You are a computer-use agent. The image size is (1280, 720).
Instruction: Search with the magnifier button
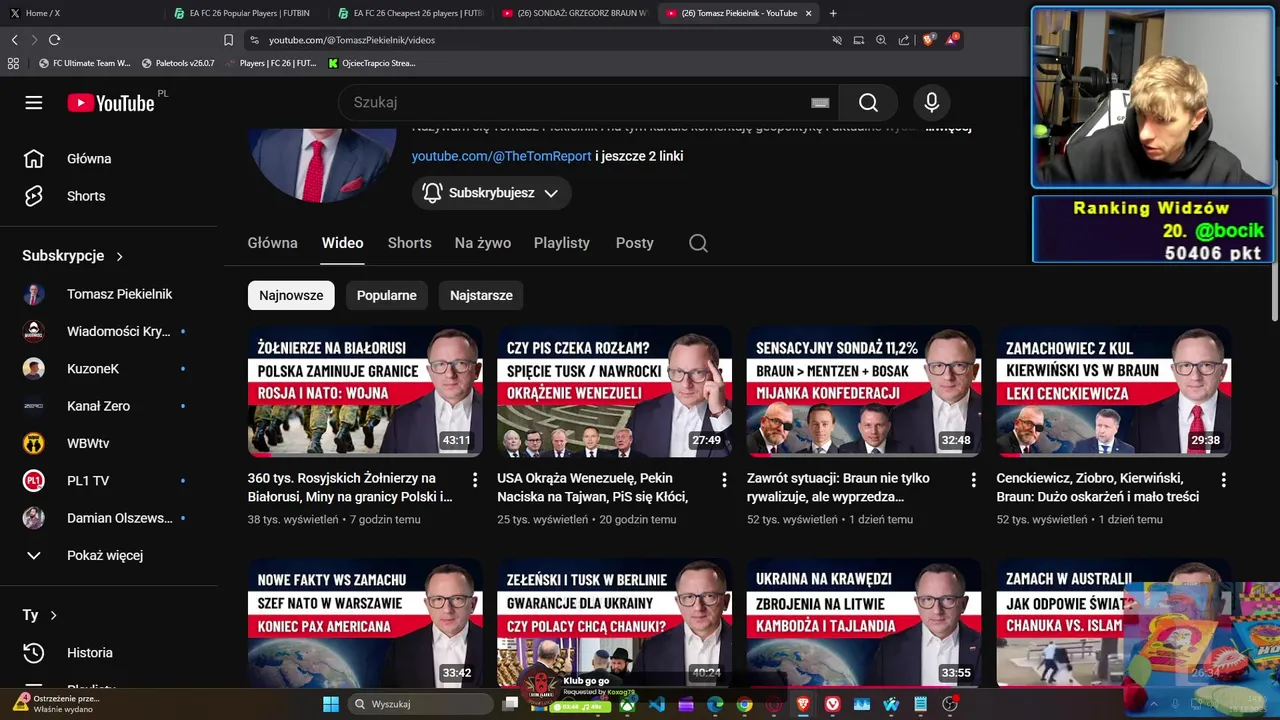pos(868,102)
